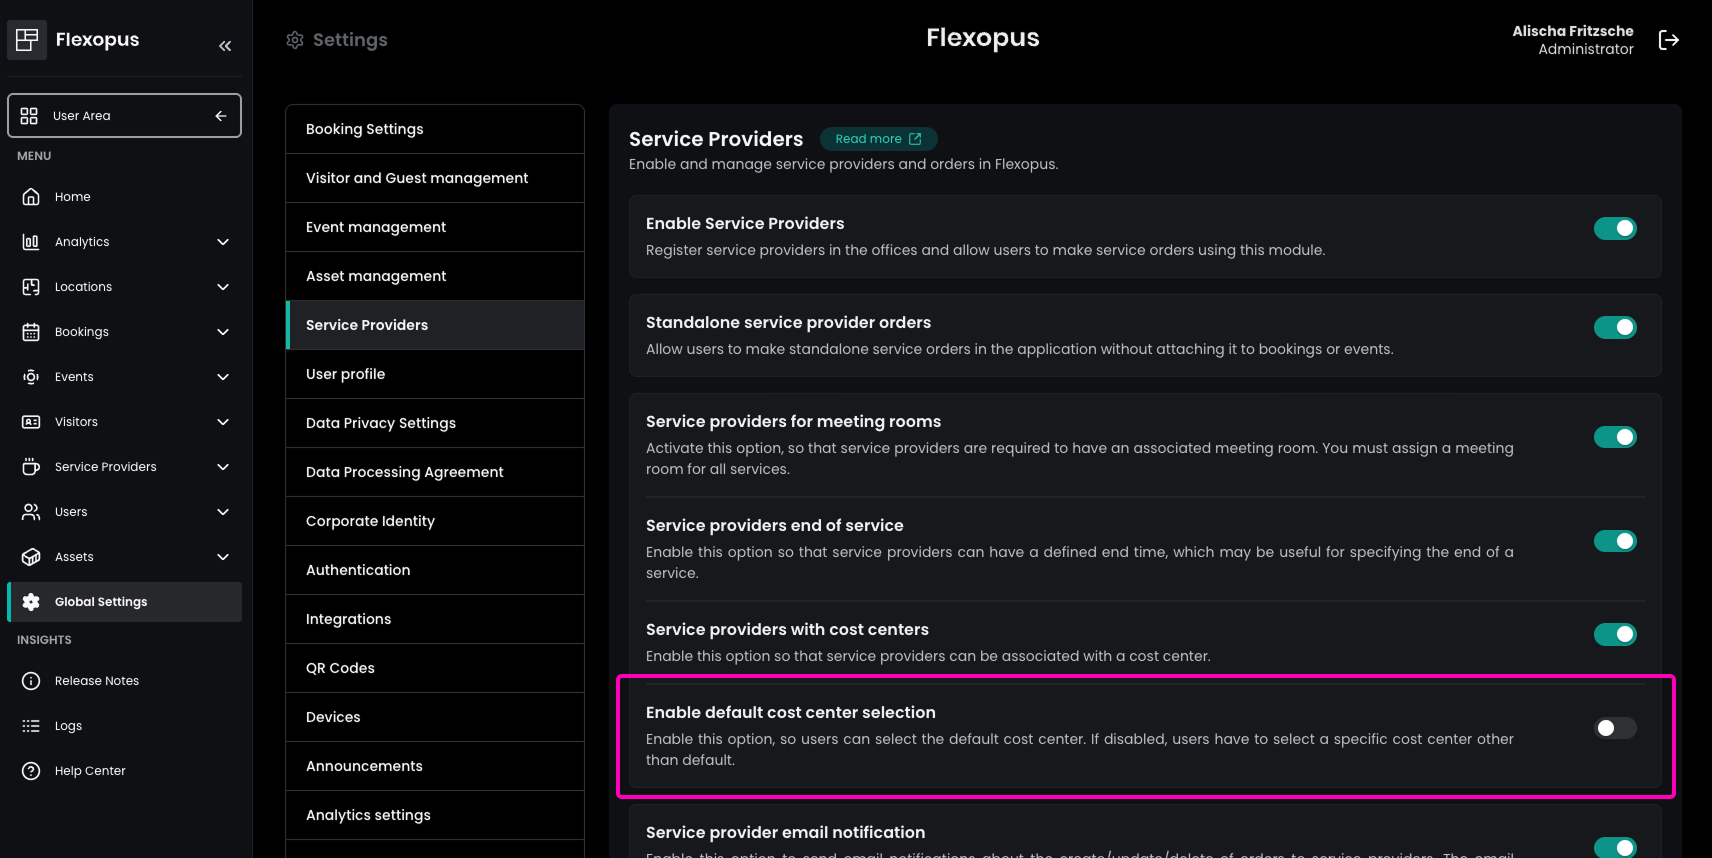Open the Booking Settings tab
1712x858 pixels.
(x=435, y=129)
